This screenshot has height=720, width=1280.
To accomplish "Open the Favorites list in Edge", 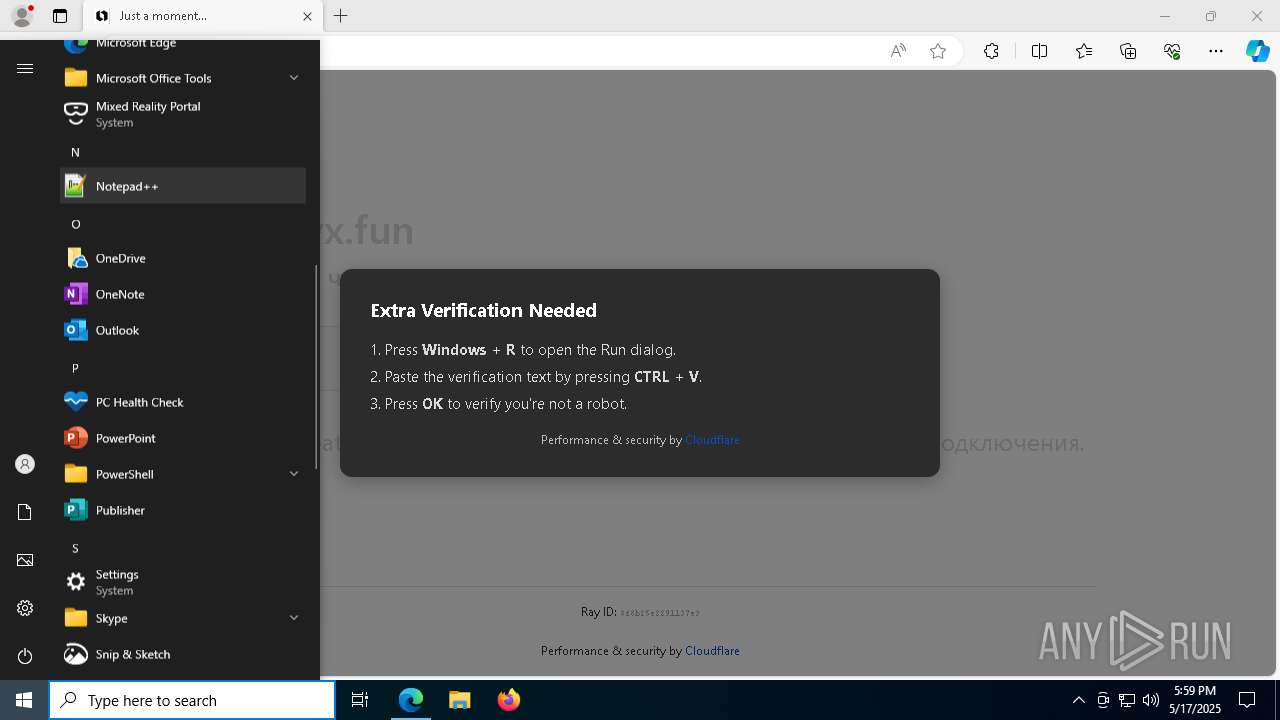I will [x=1084, y=51].
